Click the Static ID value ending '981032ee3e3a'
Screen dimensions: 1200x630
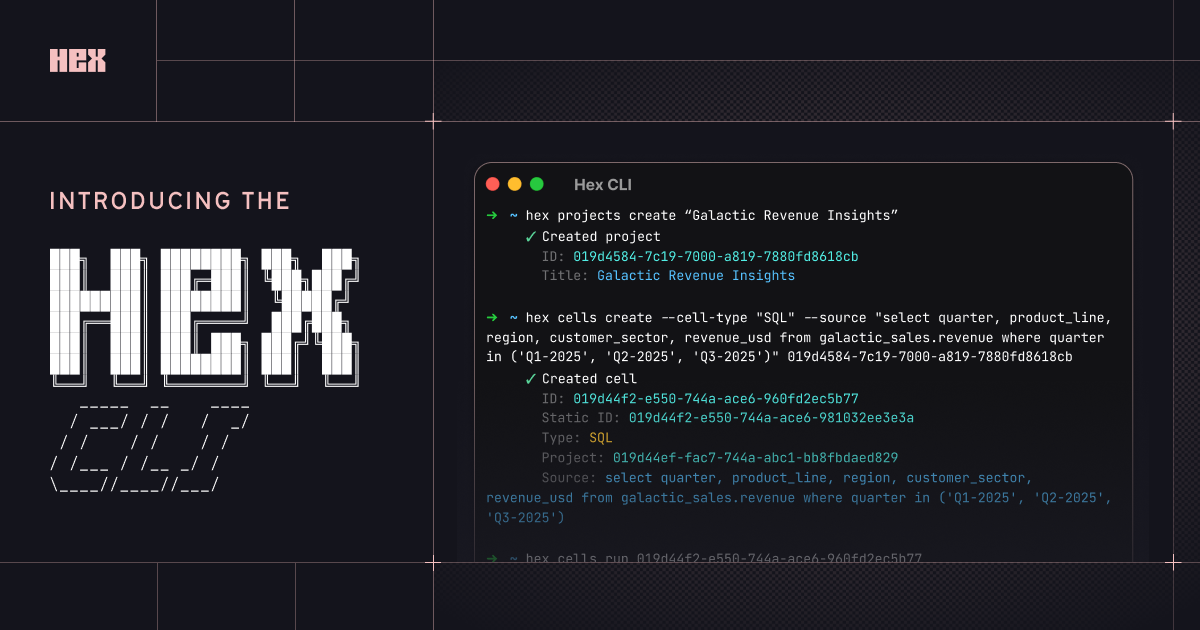point(771,418)
